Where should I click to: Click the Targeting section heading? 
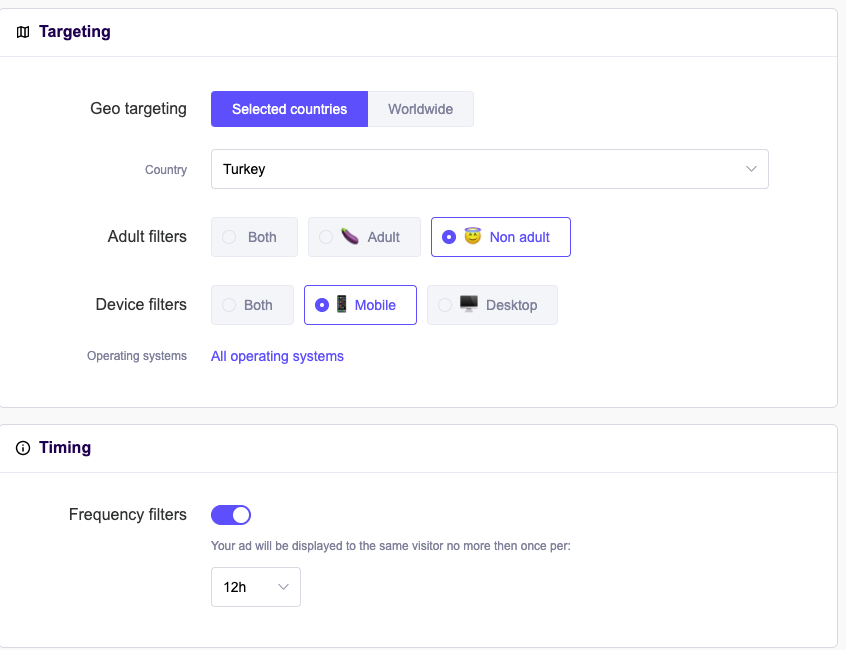pos(74,32)
